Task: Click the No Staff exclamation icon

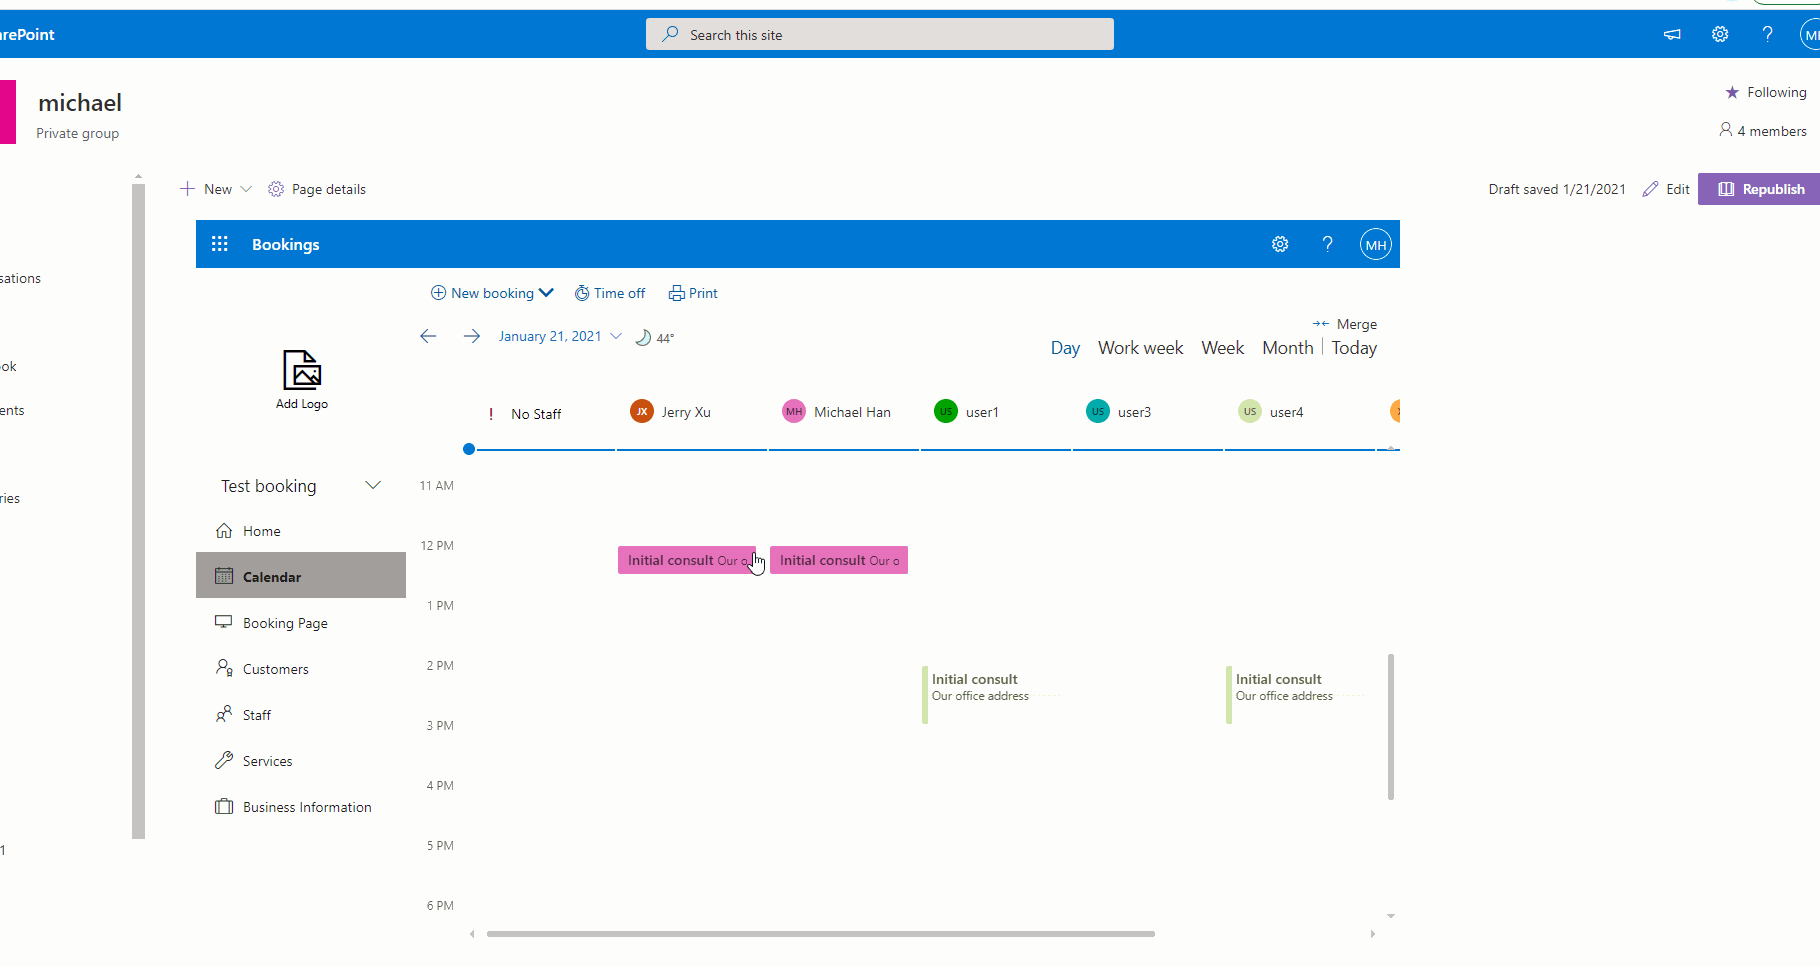Action: 491,414
